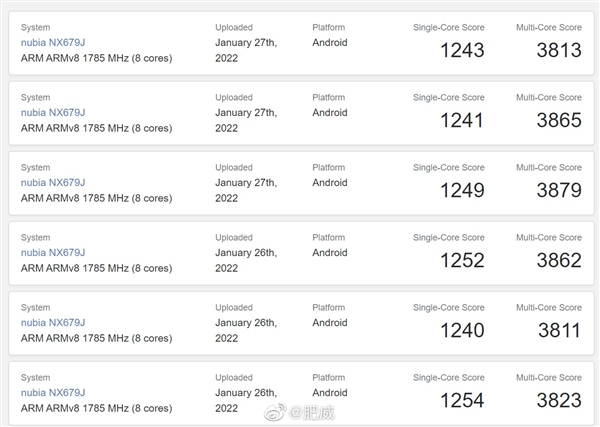Open nubia NX679J link scoring 1254
This screenshot has height=427, width=600.
(x=53, y=393)
